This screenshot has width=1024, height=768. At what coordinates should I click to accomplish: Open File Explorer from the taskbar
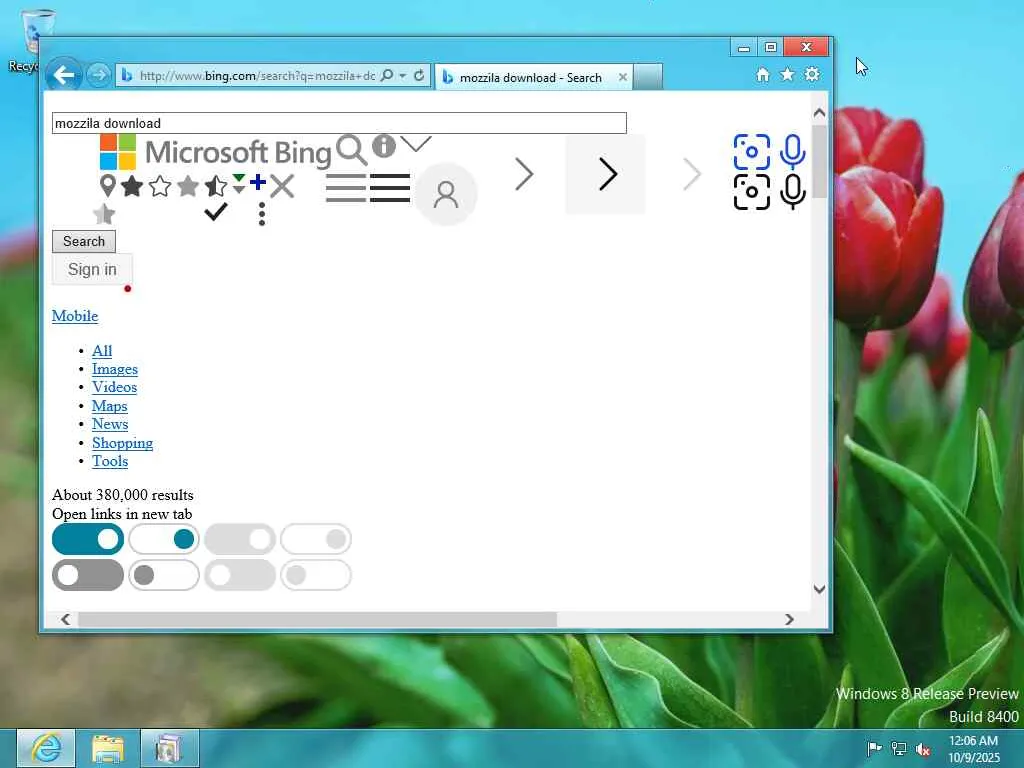108,748
